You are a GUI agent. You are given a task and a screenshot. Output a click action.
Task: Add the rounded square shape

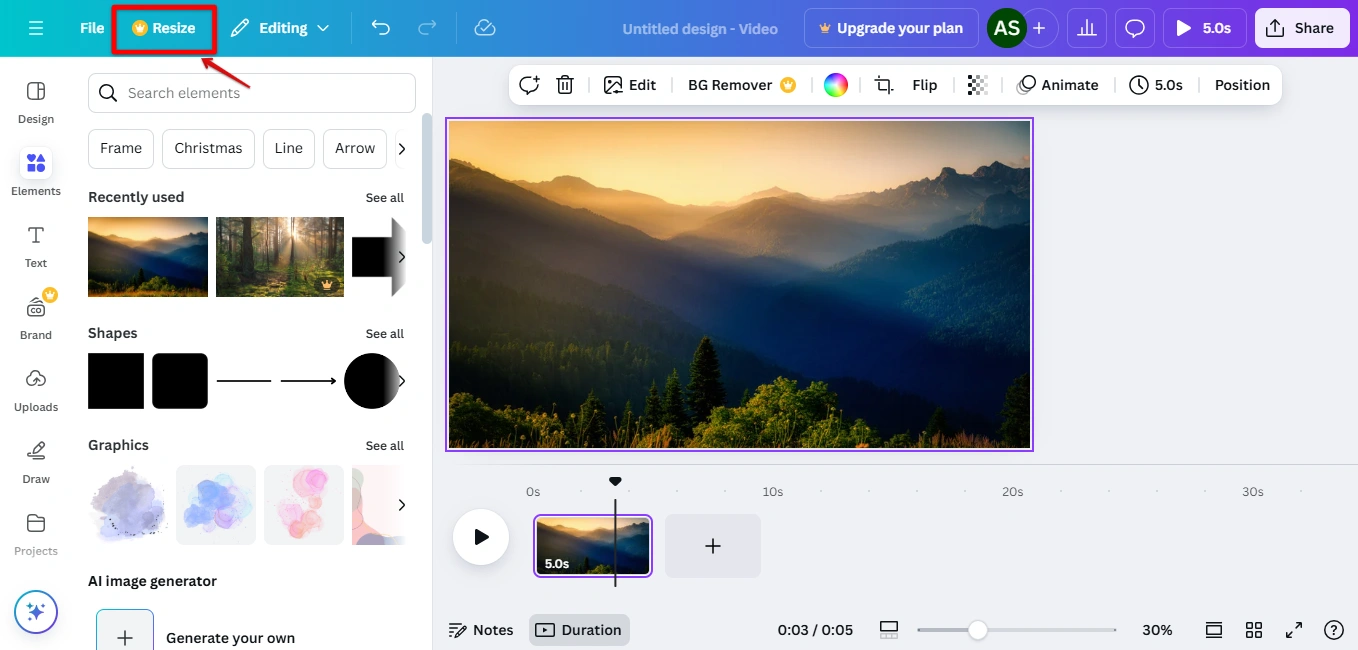pyautogui.click(x=180, y=381)
